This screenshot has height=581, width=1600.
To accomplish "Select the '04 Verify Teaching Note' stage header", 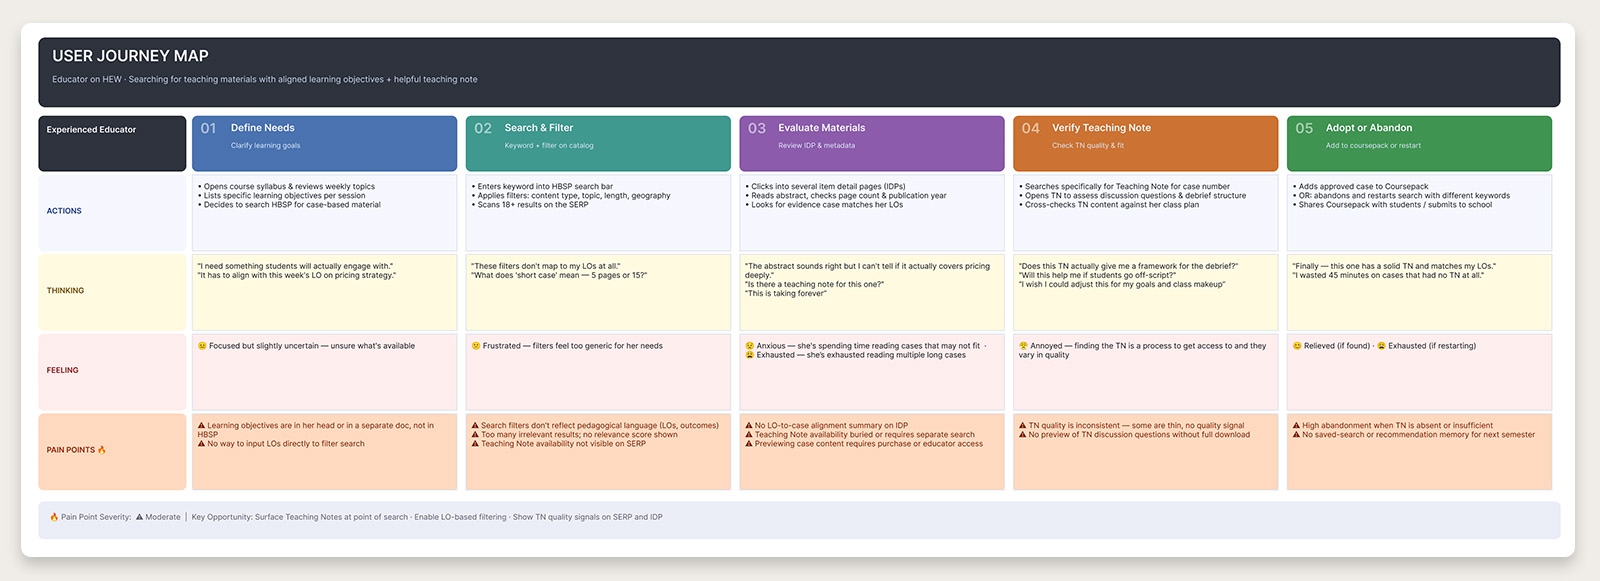I will point(1146,144).
